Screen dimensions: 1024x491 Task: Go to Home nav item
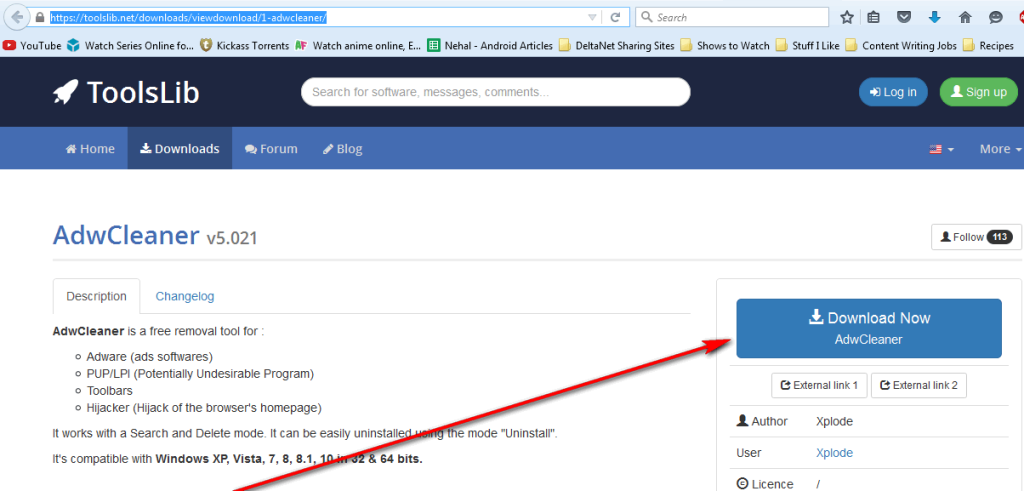tap(90, 149)
